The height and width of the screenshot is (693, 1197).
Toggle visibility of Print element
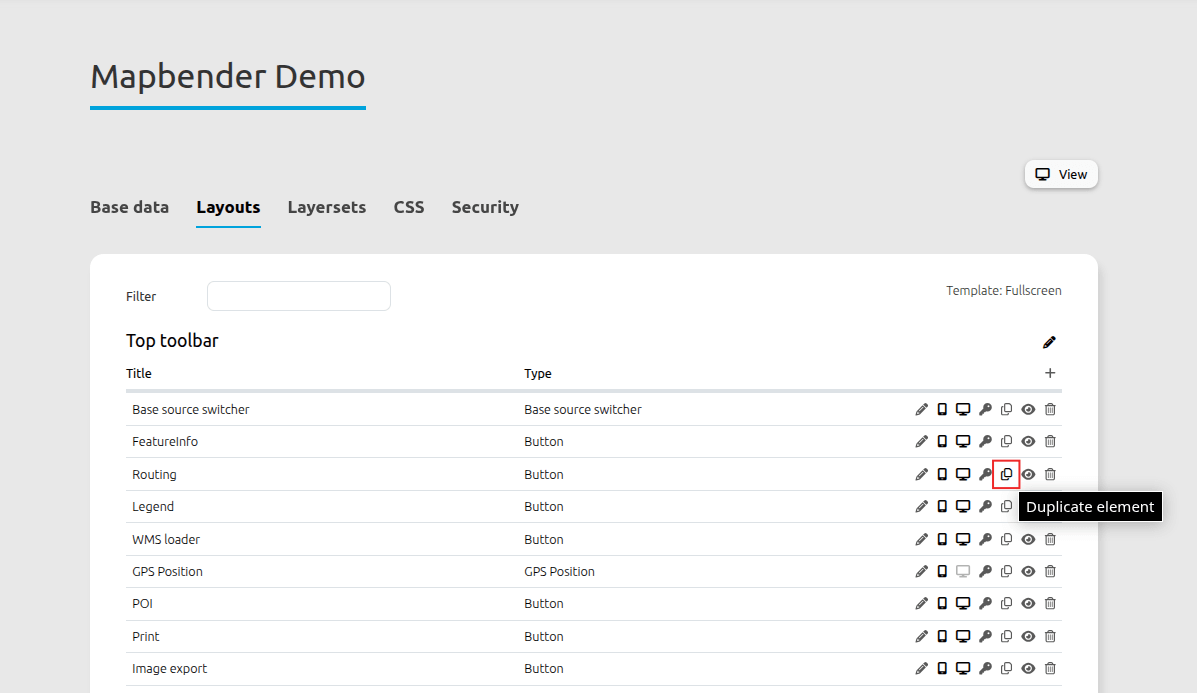(1028, 637)
